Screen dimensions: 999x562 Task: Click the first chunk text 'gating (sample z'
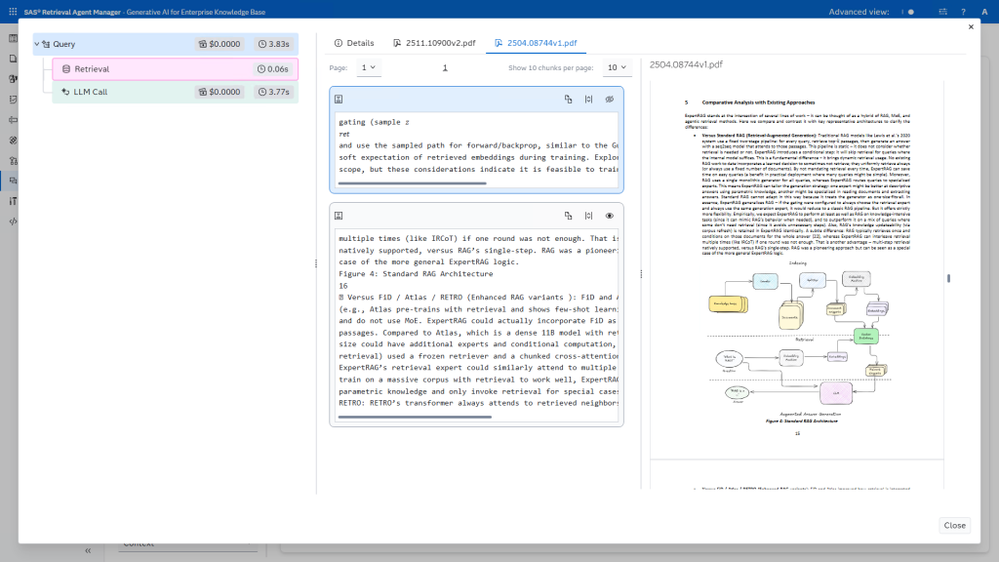pos(374,122)
